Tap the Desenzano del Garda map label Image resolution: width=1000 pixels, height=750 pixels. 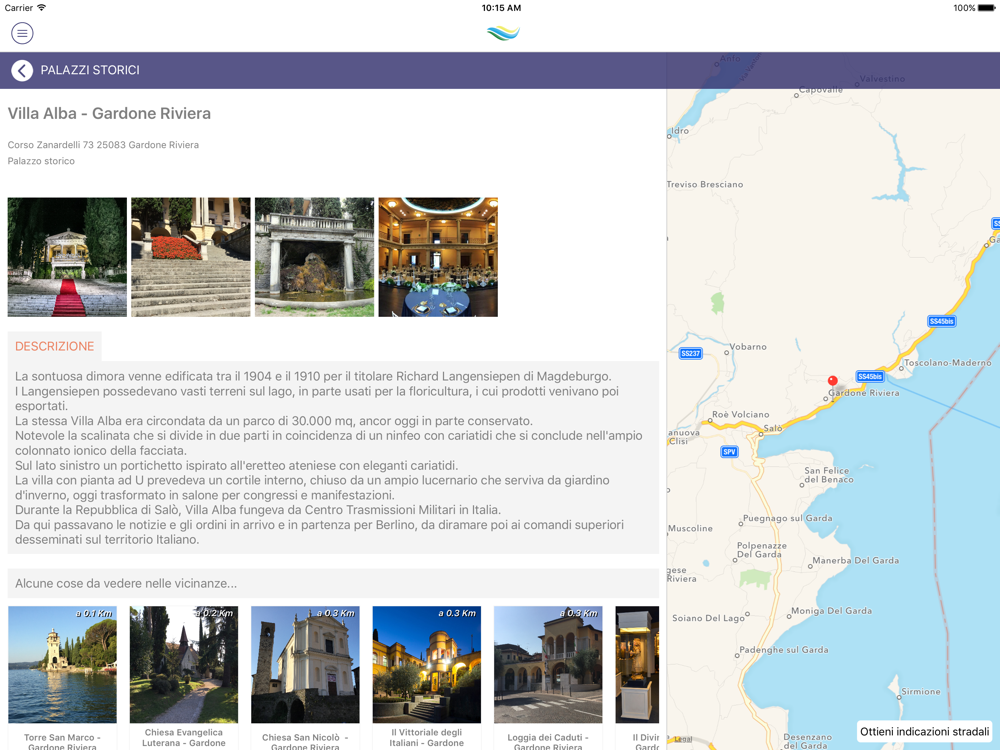[808, 742]
